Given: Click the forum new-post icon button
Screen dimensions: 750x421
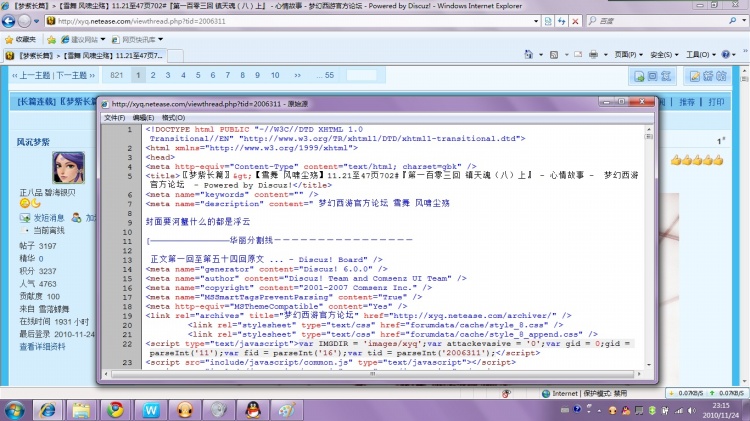Looking at the screenshot, I should (x=707, y=76).
